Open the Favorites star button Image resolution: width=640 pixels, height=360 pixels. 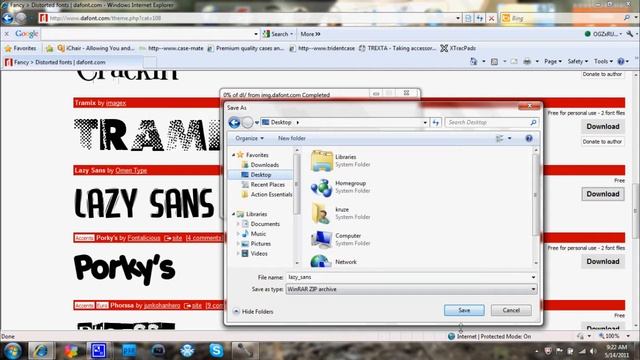pyautogui.click(x=20, y=48)
